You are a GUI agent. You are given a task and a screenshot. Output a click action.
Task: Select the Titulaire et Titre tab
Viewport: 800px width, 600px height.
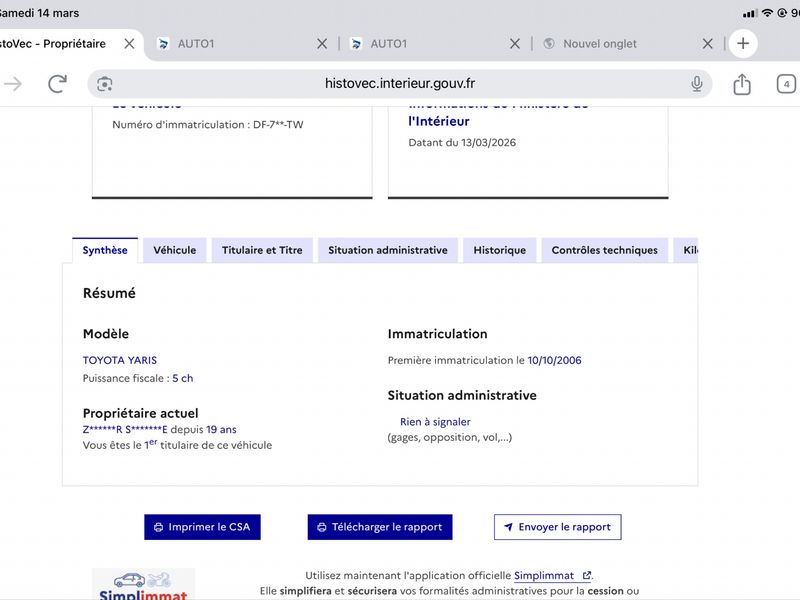262,250
